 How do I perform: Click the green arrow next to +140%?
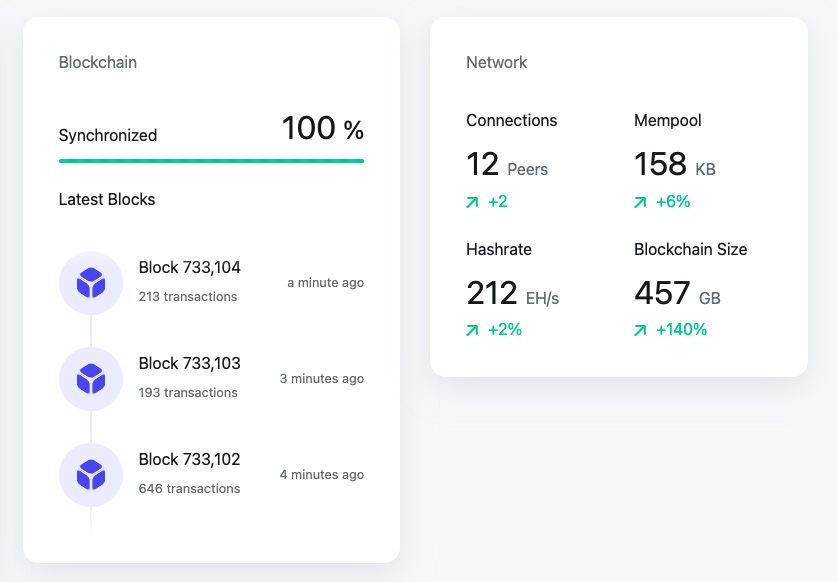[x=640, y=330]
